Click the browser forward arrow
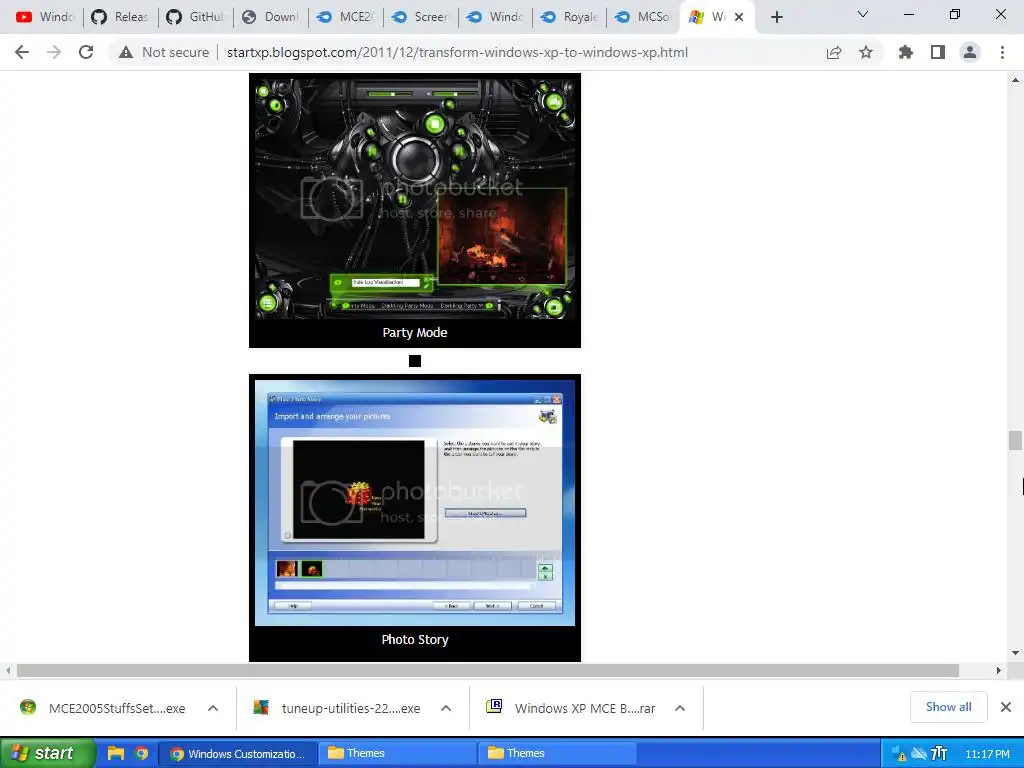 tap(54, 52)
